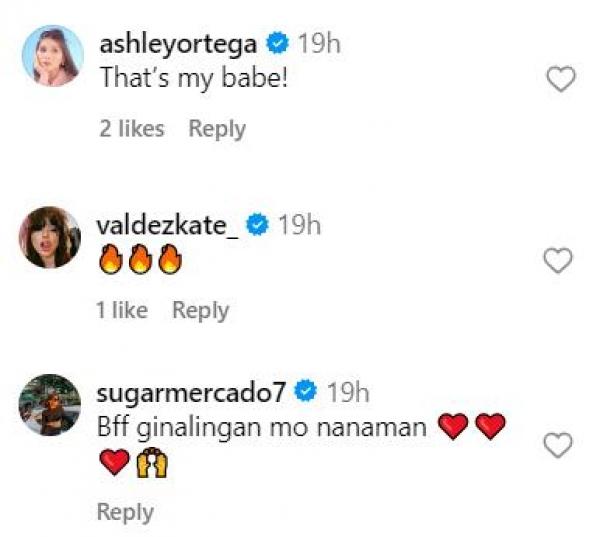
Task: Reply to the "That's my babe!" comment
Action: coord(217,129)
